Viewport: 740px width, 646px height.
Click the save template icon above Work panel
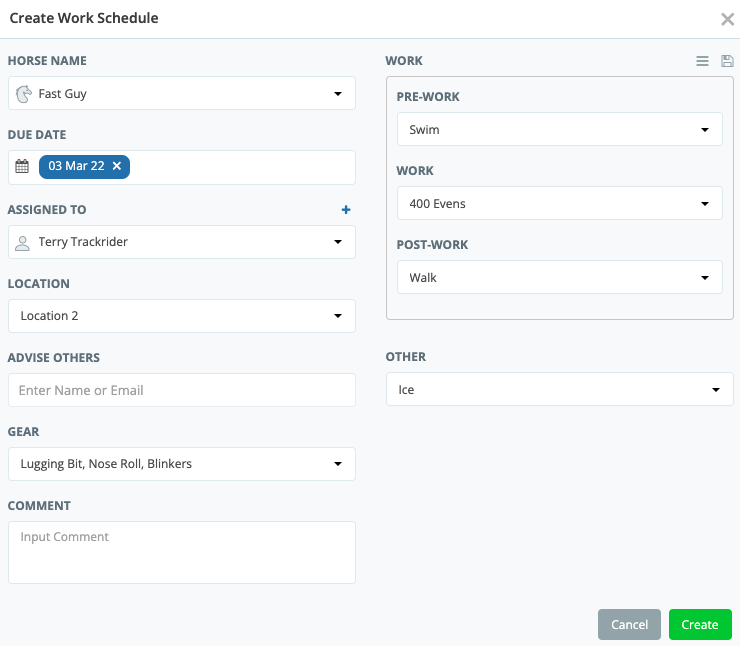tap(727, 61)
